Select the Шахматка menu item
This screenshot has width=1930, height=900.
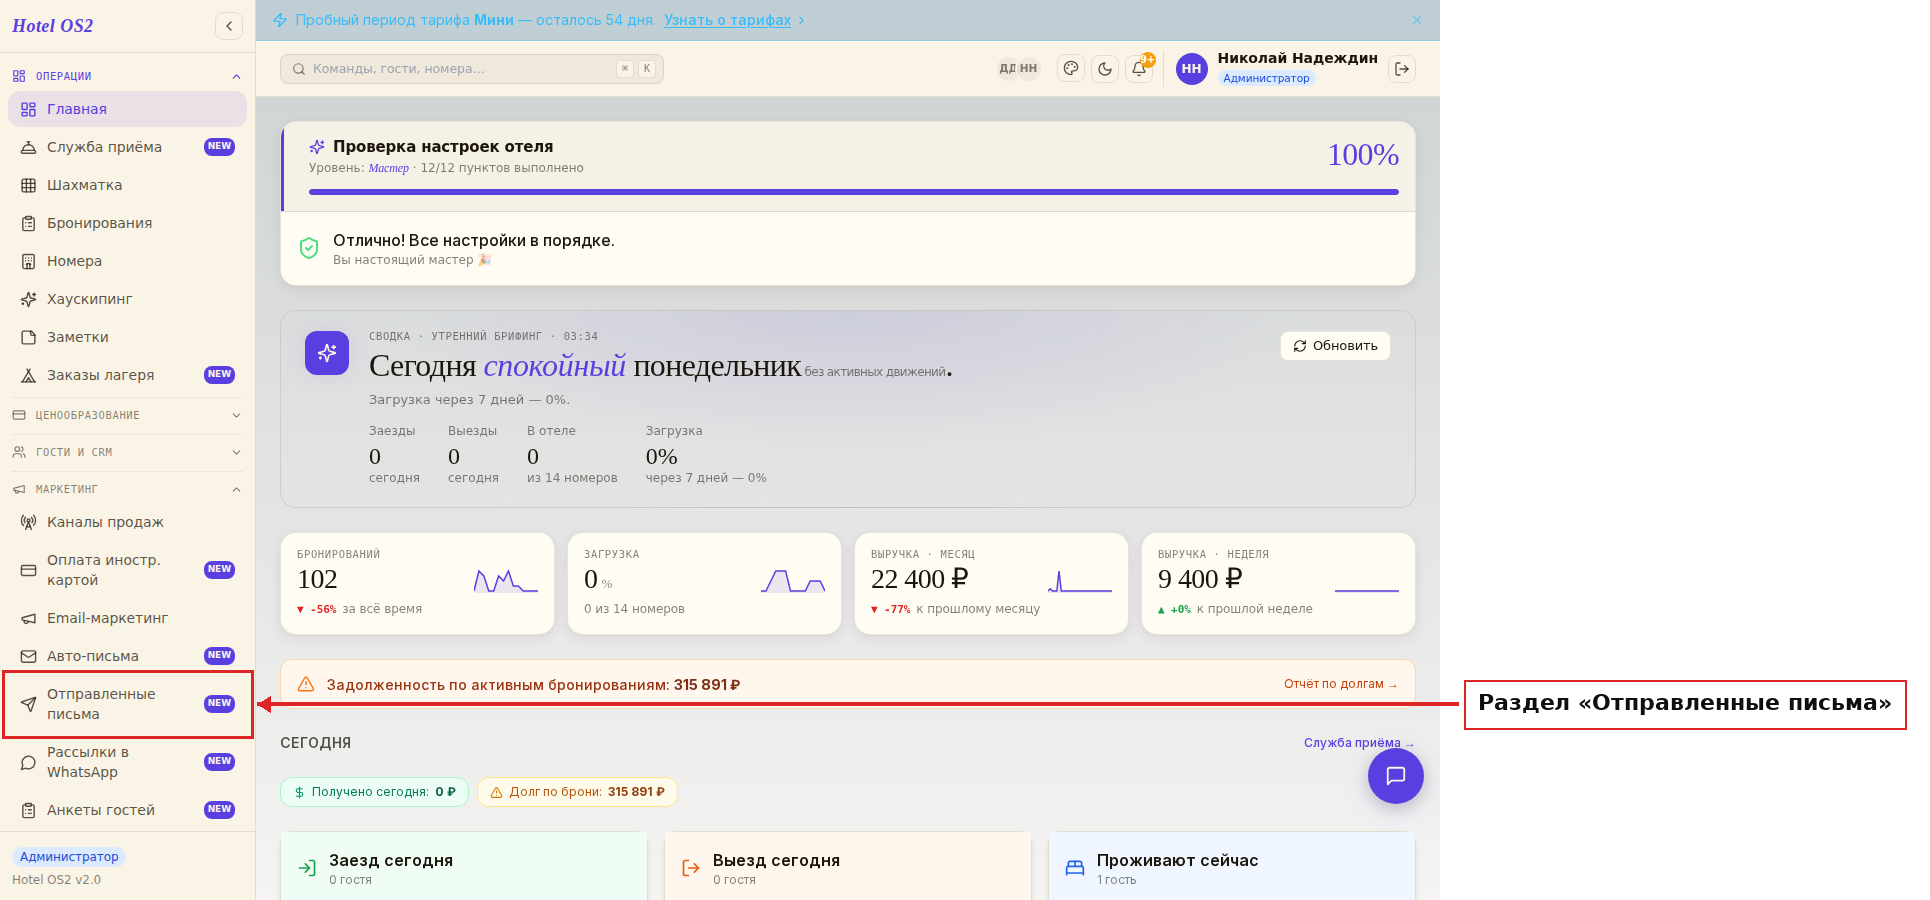pyautogui.click(x=127, y=185)
